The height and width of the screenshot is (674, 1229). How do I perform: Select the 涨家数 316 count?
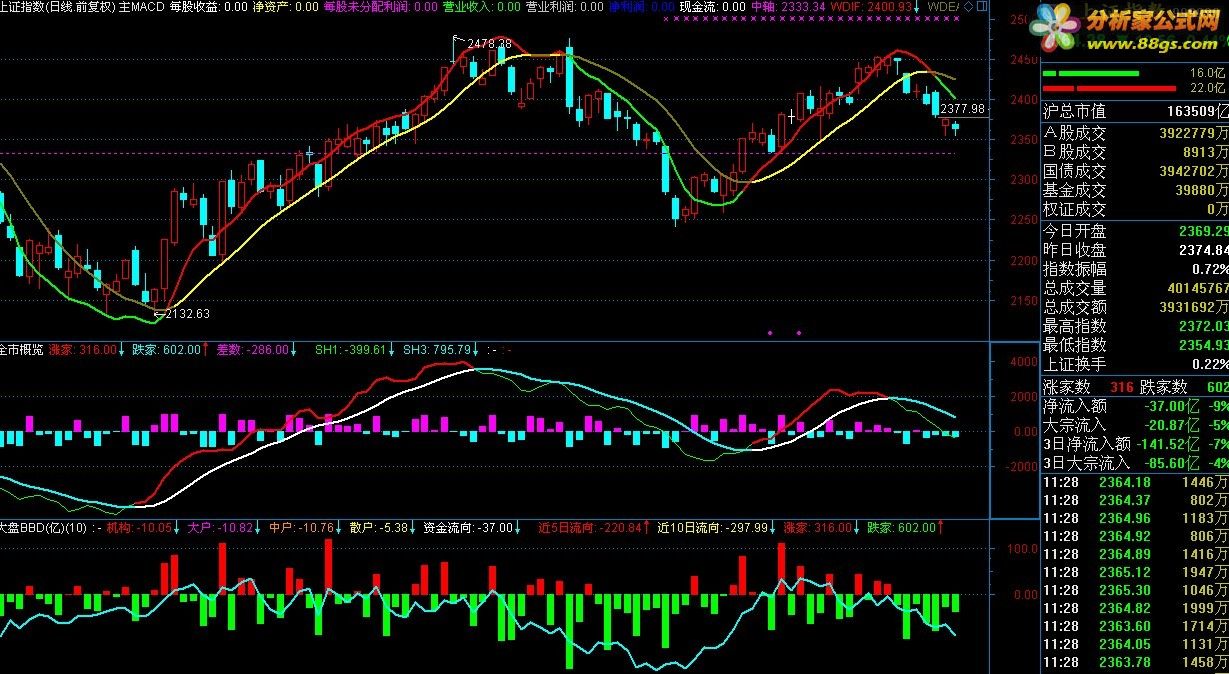click(1086, 387)
